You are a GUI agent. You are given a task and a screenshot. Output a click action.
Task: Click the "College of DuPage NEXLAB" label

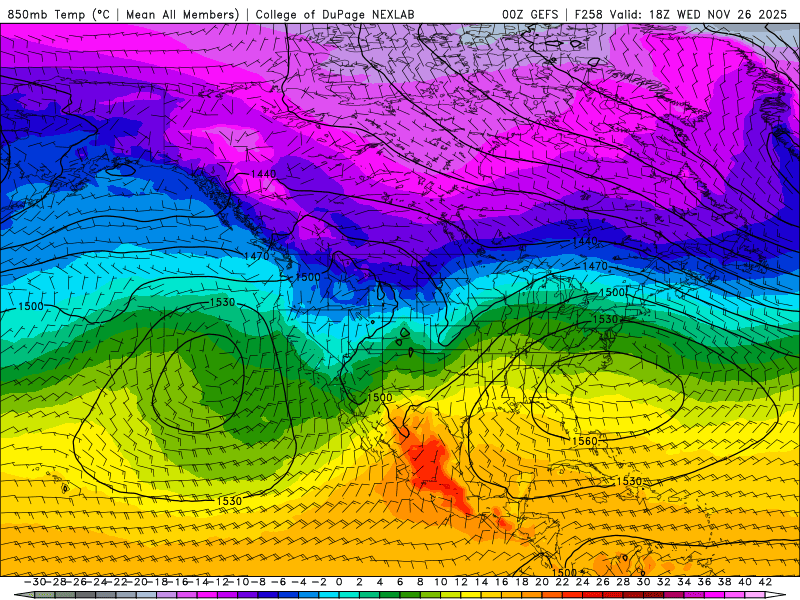tap(335, 14)
